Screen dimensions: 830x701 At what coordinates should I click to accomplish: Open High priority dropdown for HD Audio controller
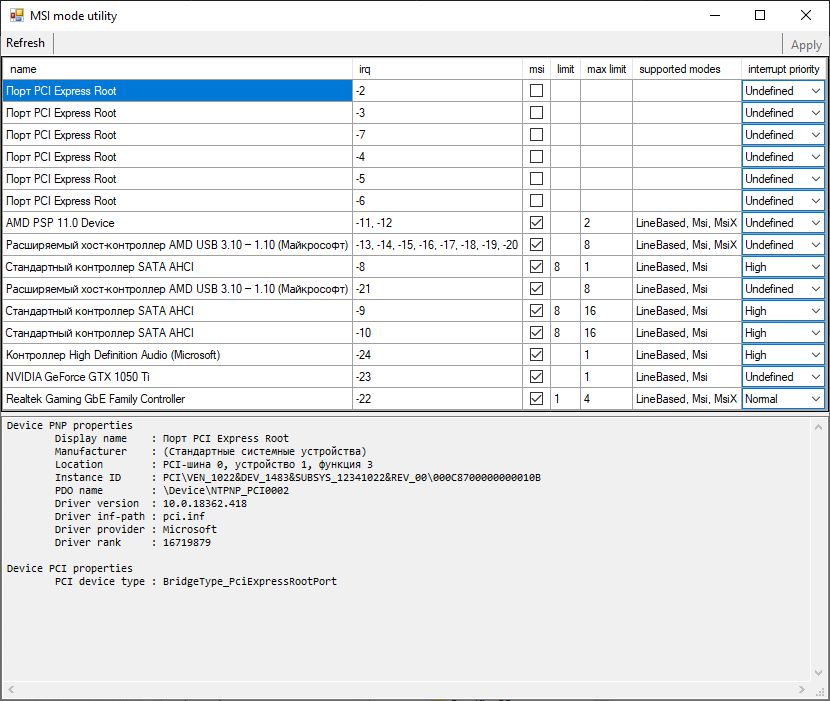point(783,355)
